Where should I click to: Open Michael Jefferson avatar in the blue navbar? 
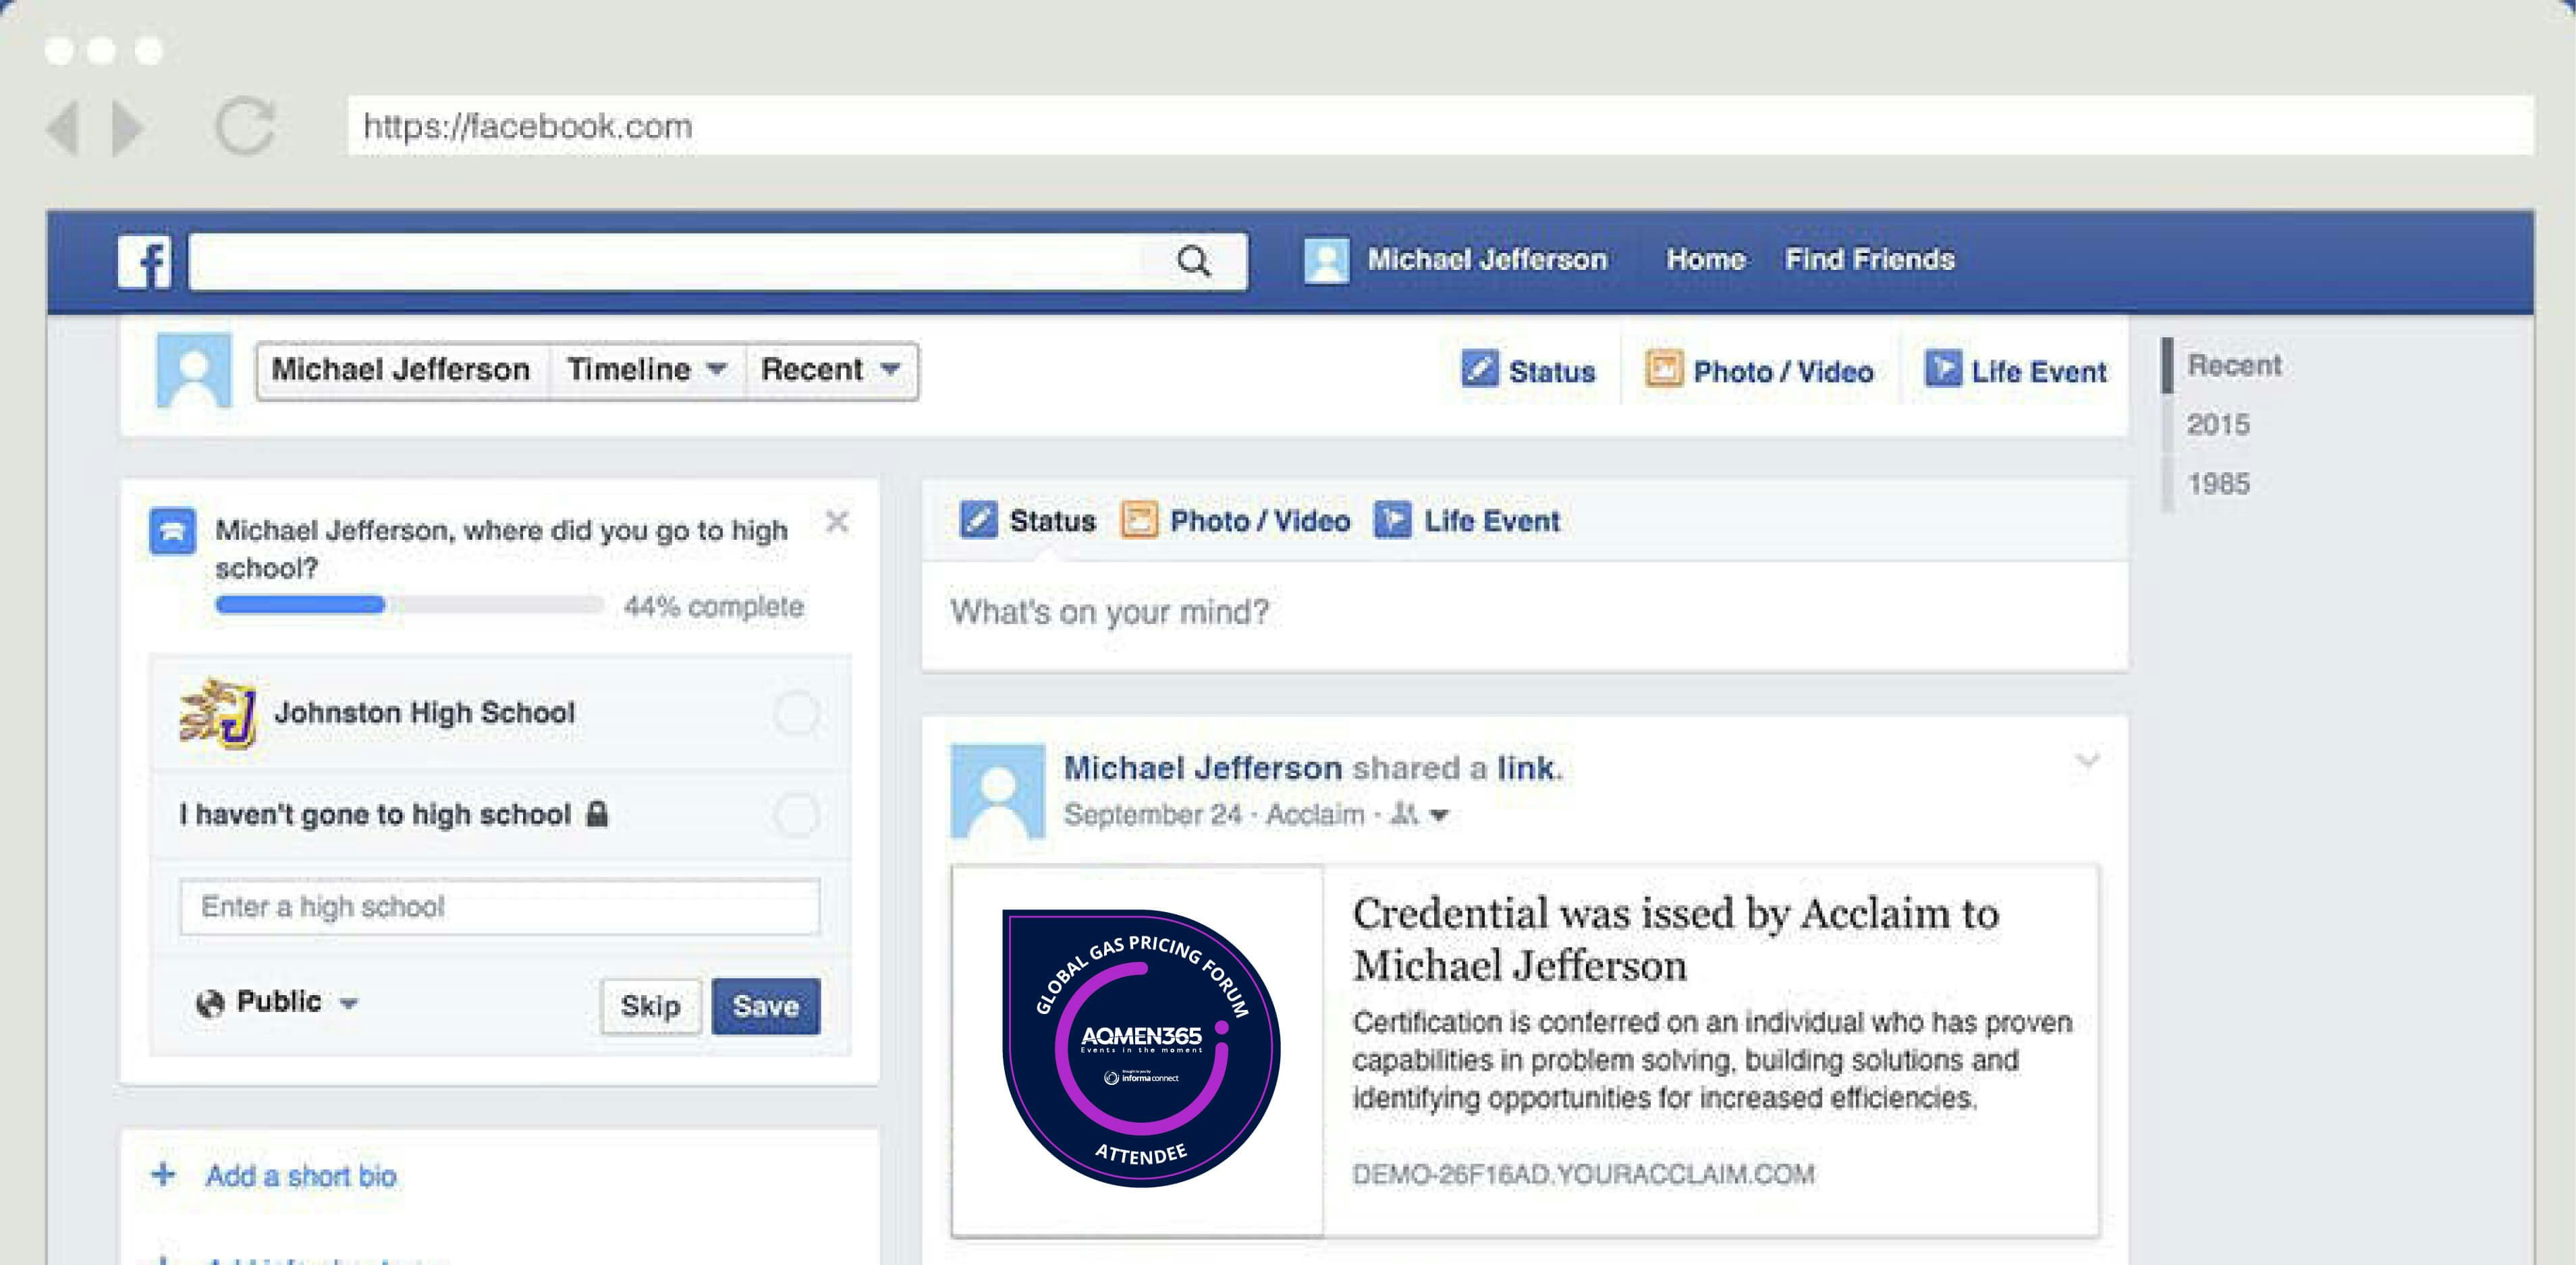point(1326,260)
